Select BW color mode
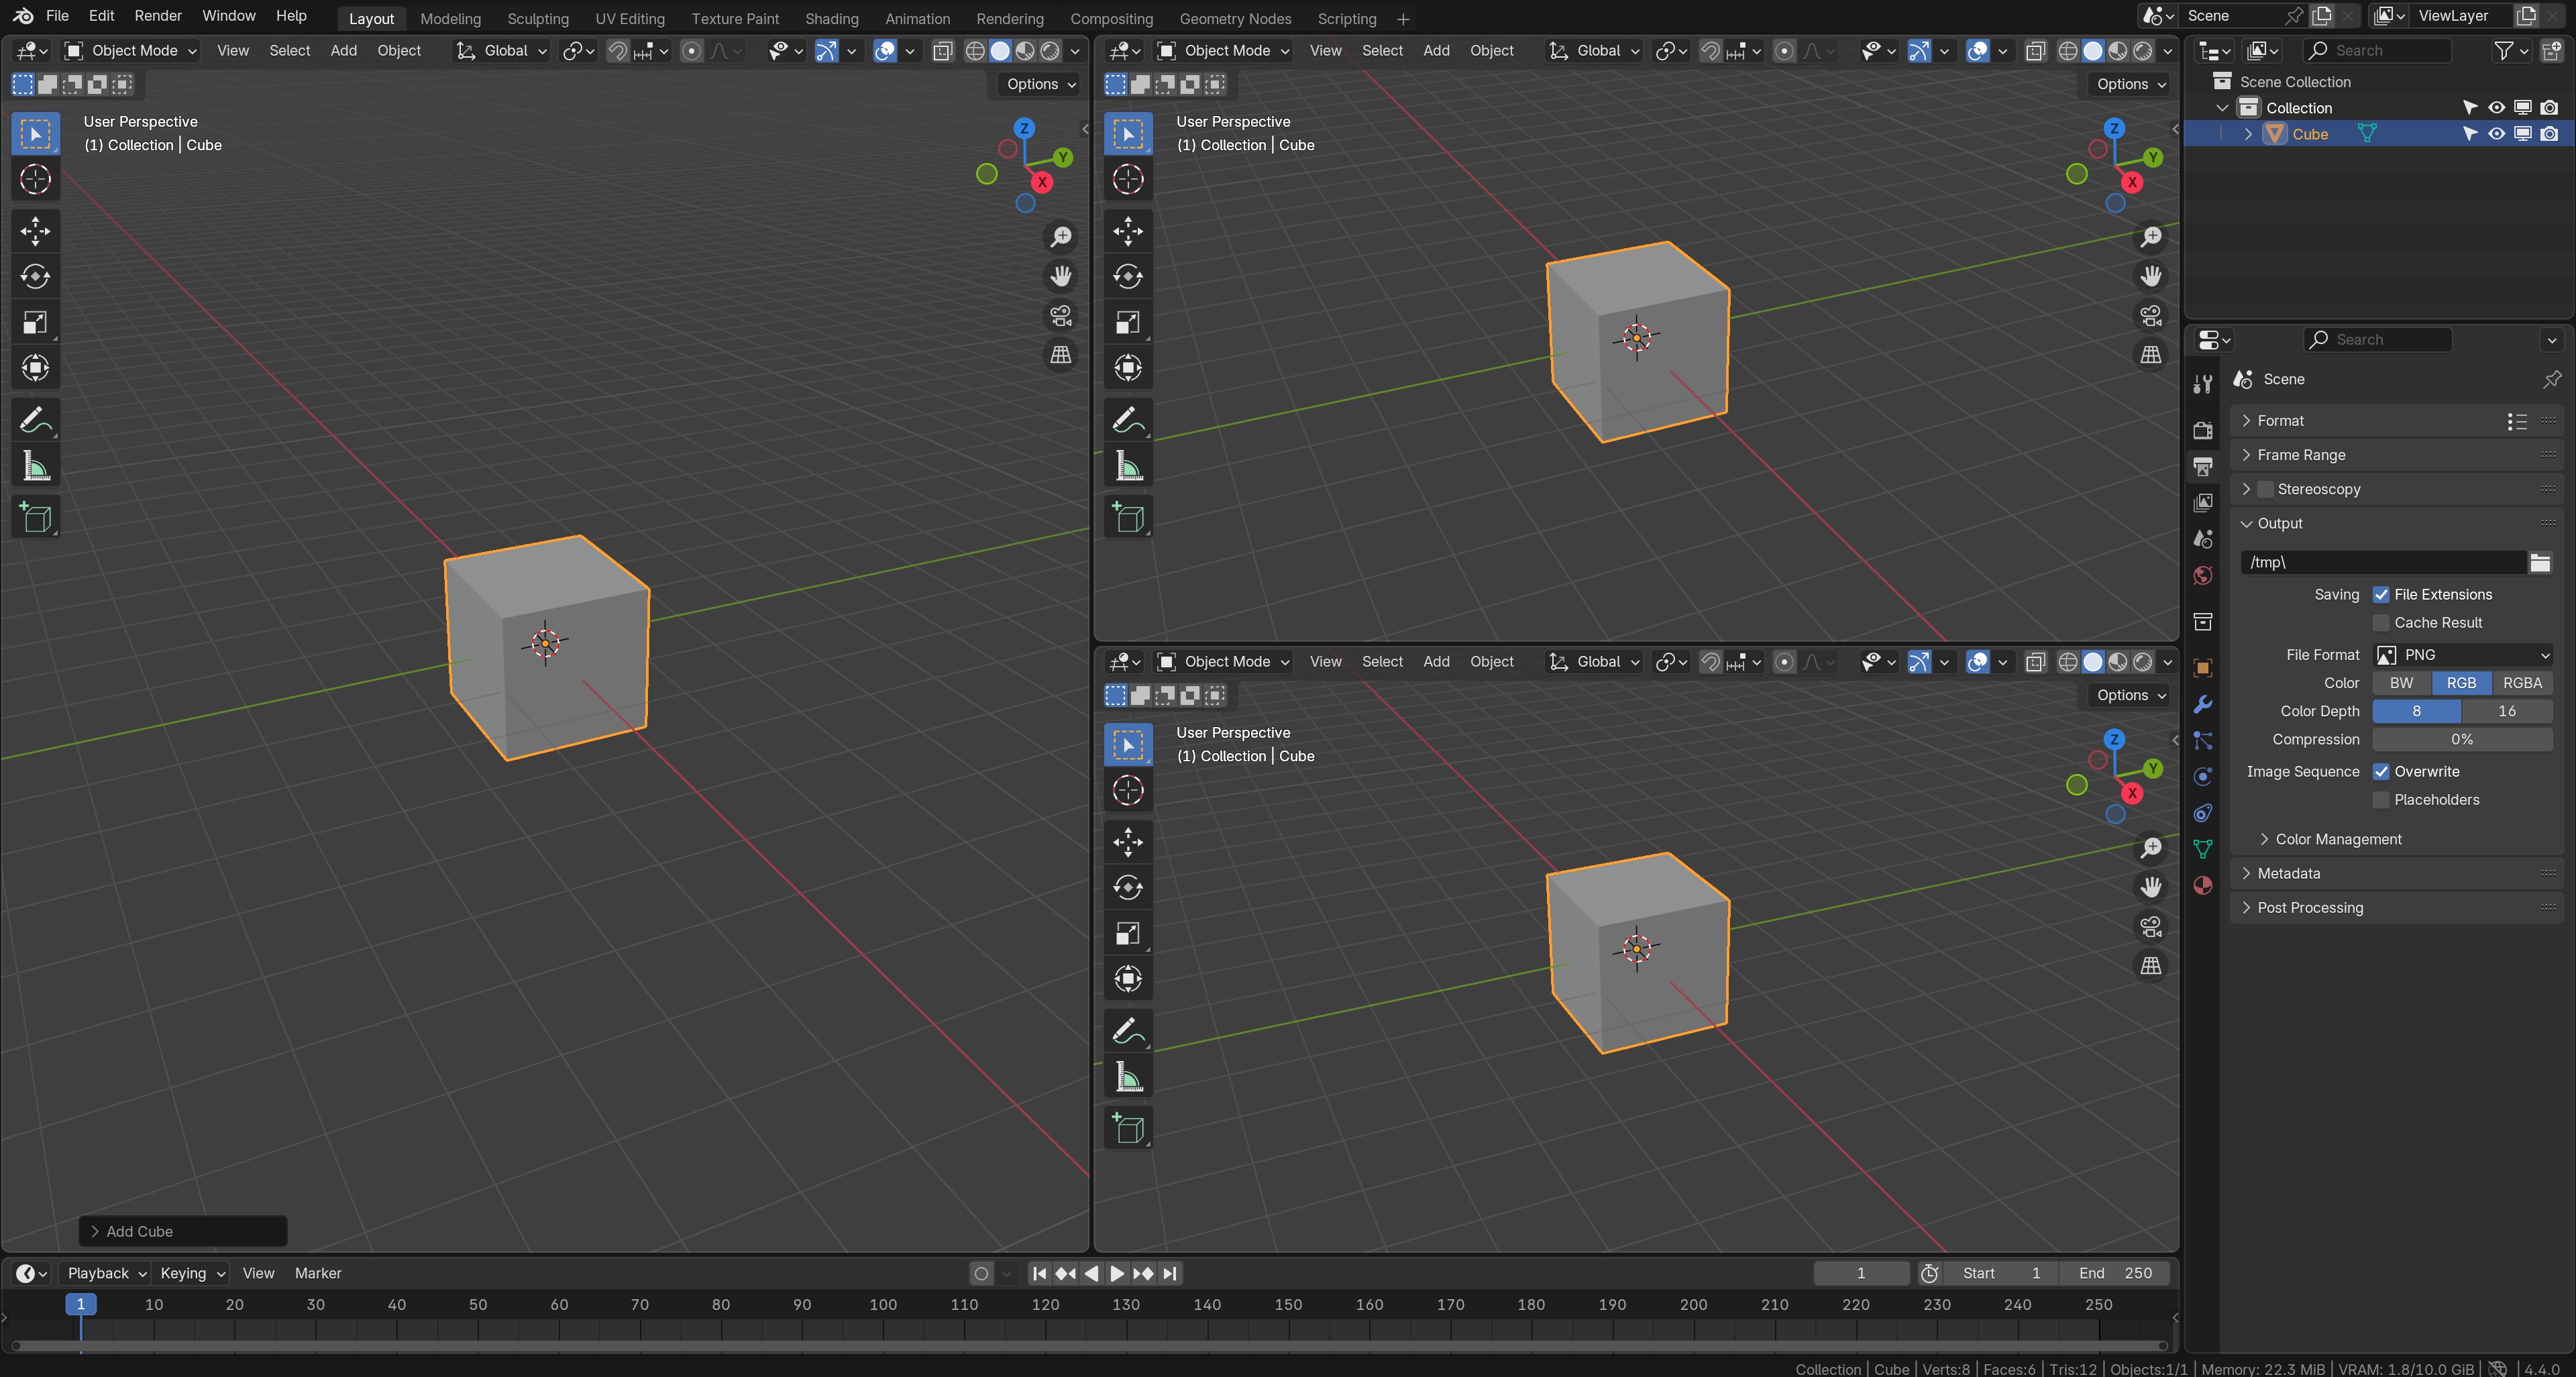 point(2401,683)
